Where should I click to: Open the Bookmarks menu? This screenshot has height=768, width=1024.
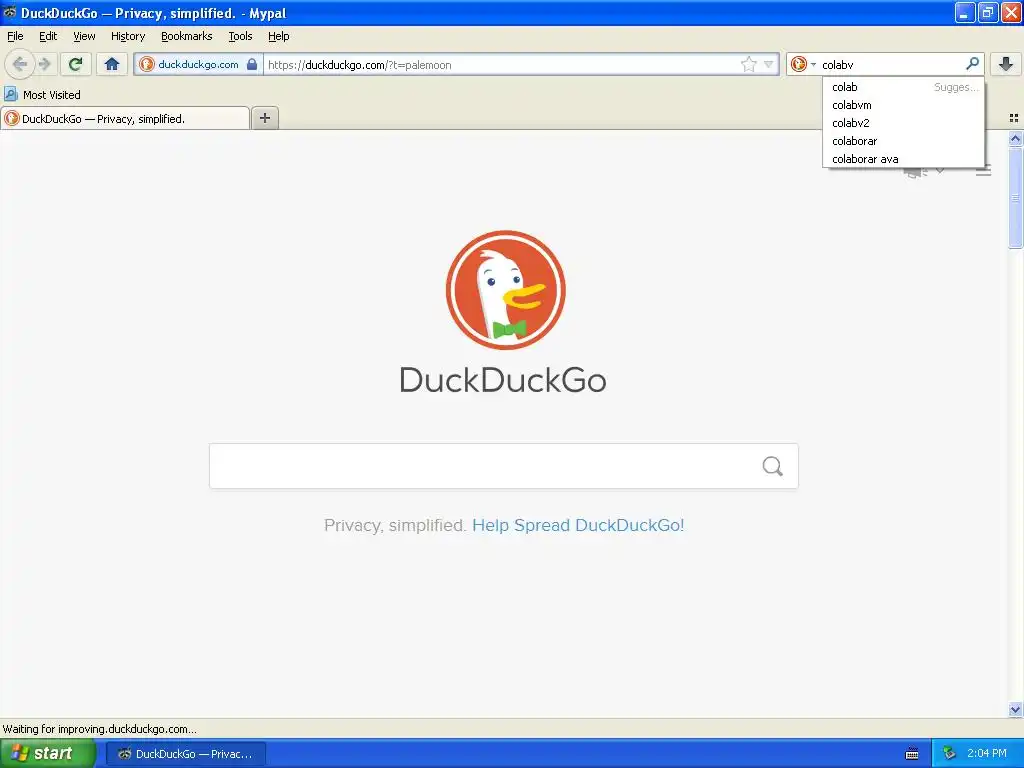point(187,36)
